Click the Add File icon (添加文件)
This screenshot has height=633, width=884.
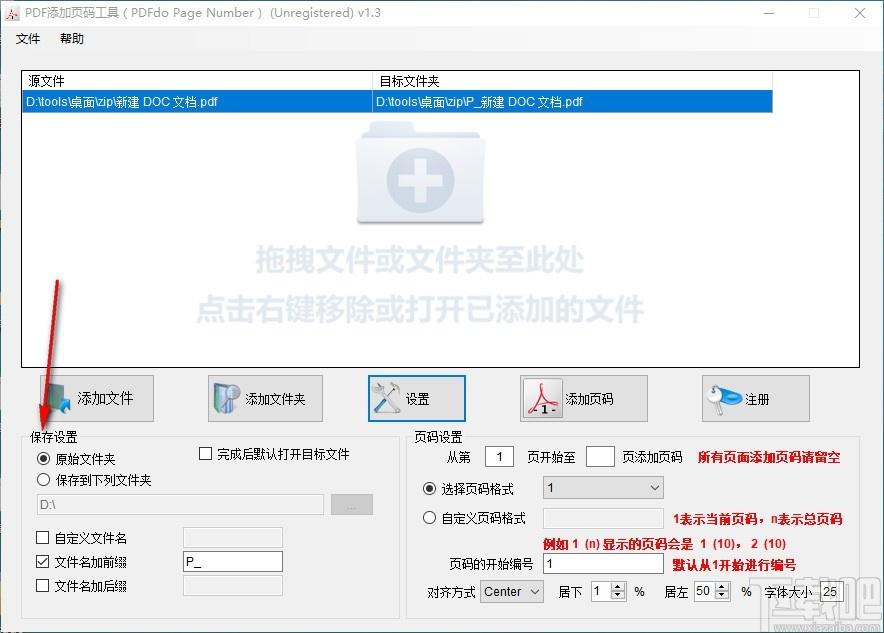[x=58, y=399]
